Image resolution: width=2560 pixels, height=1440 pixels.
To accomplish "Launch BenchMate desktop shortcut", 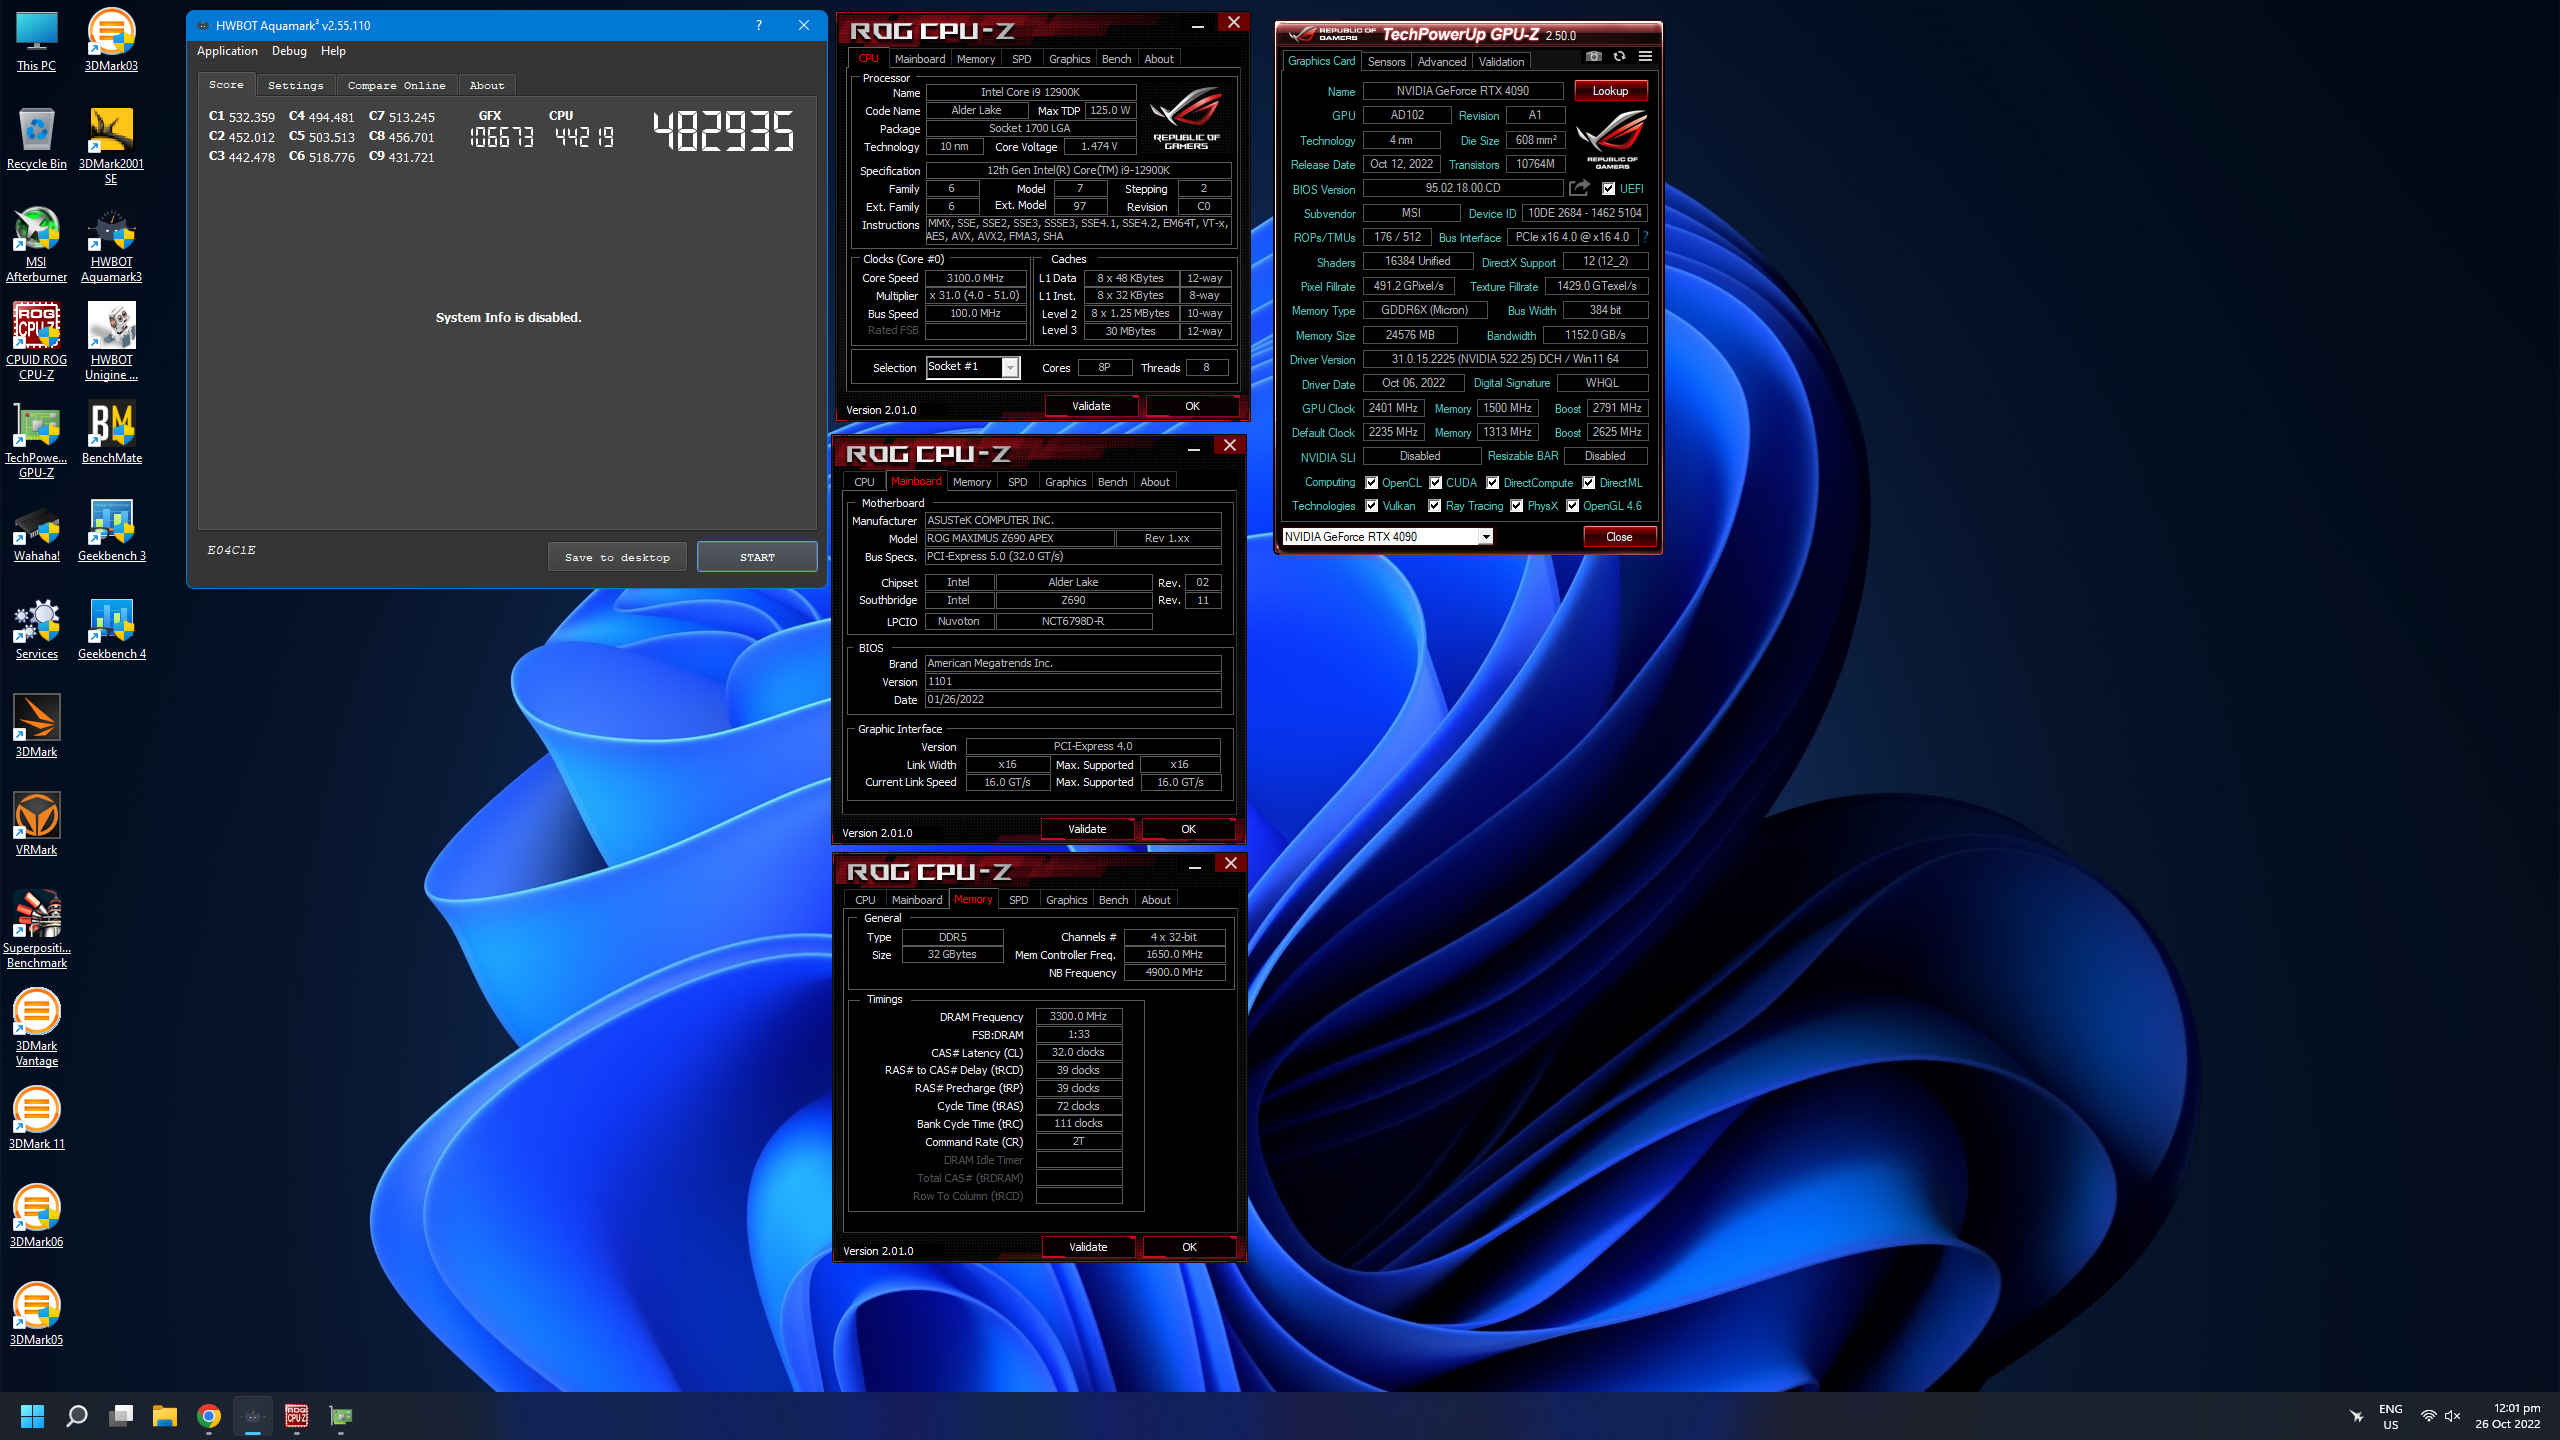I will [111, 433].
